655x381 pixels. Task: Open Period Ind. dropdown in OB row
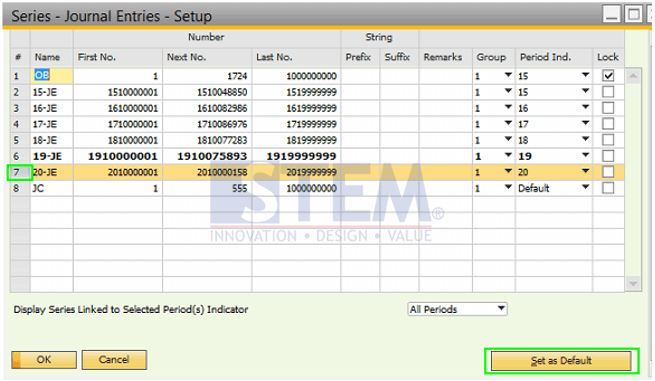click(x=586, y=75)
